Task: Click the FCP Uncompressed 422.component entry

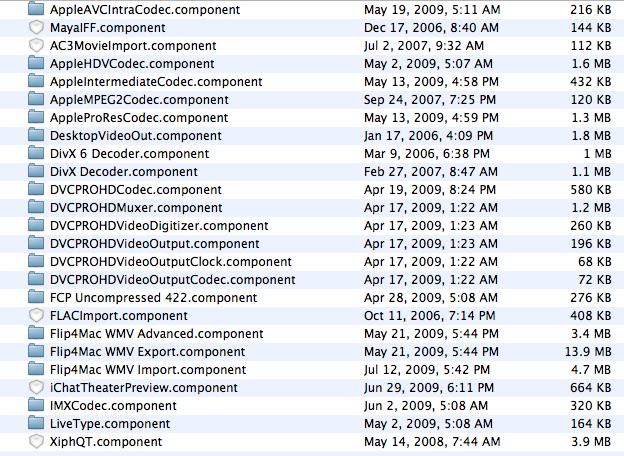Action: 154,298
